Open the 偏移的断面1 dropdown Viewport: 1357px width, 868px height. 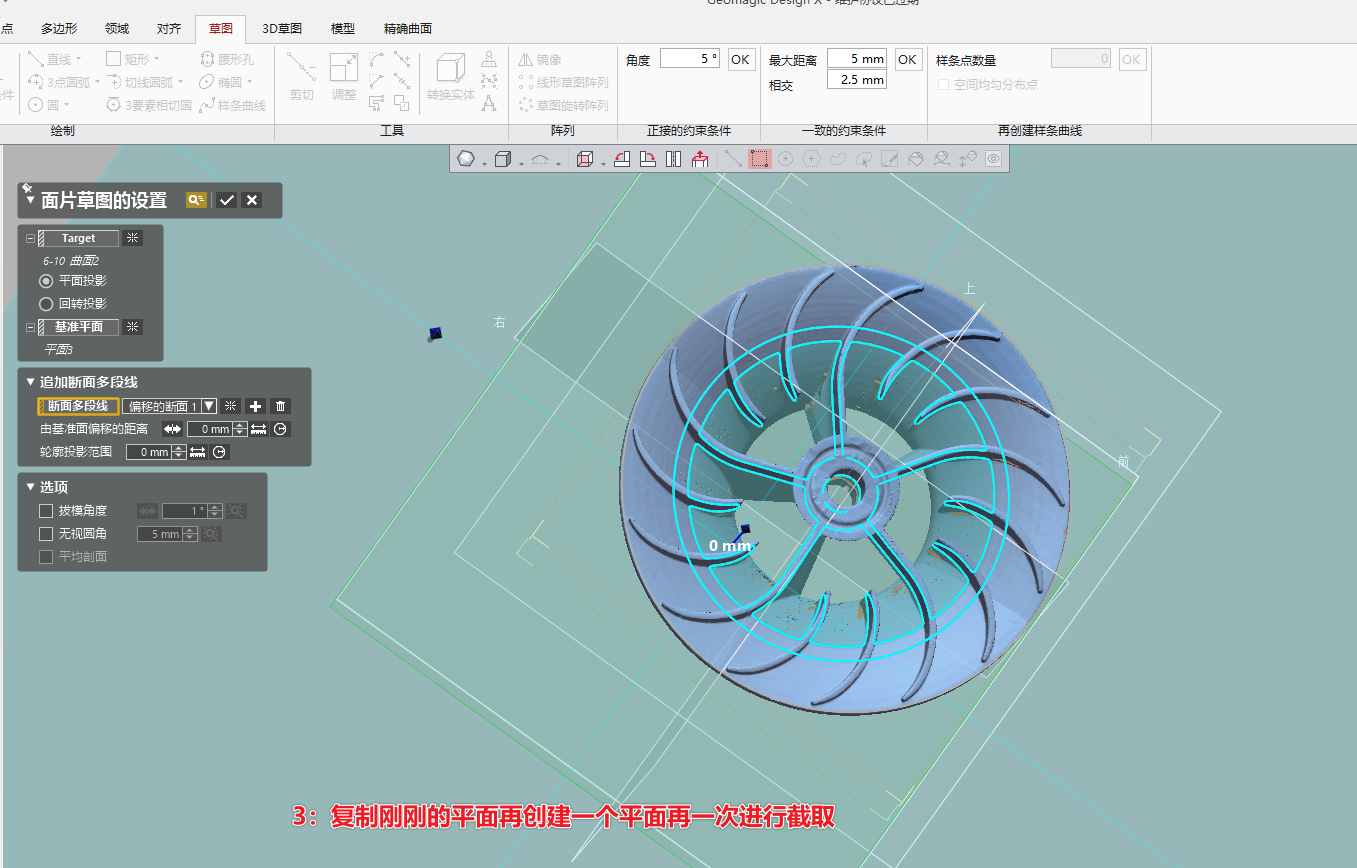tap(208, 406)
